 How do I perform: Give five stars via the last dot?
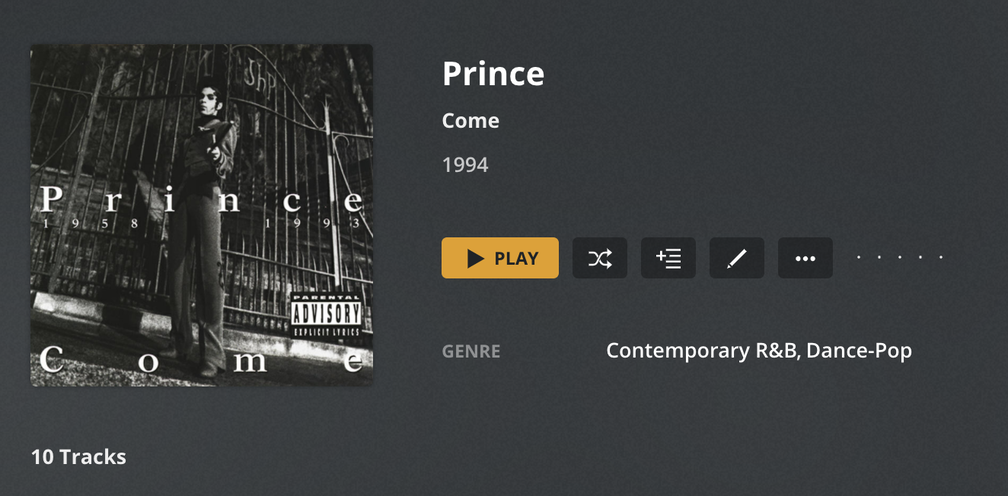point(941,258)
